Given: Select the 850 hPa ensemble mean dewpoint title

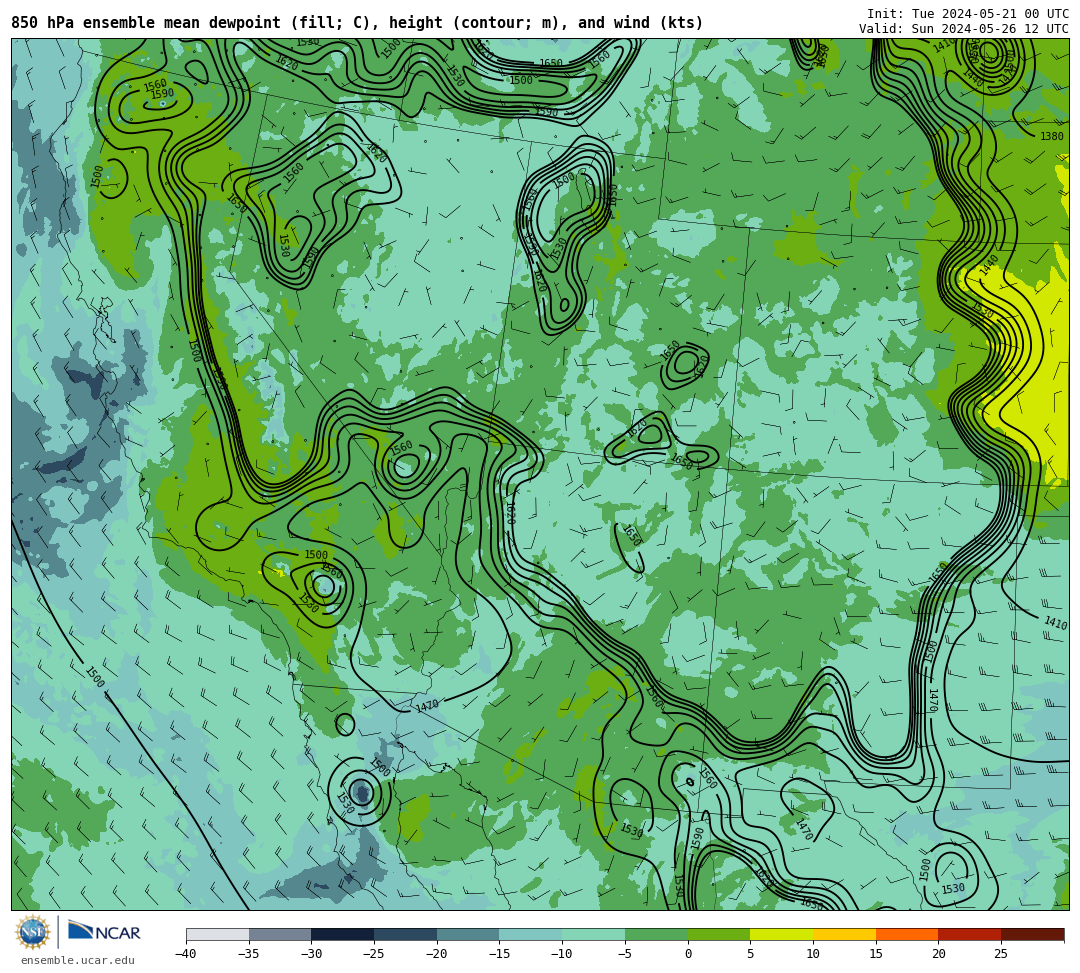Looking at the screenshot, I should [x=357, y=23].
